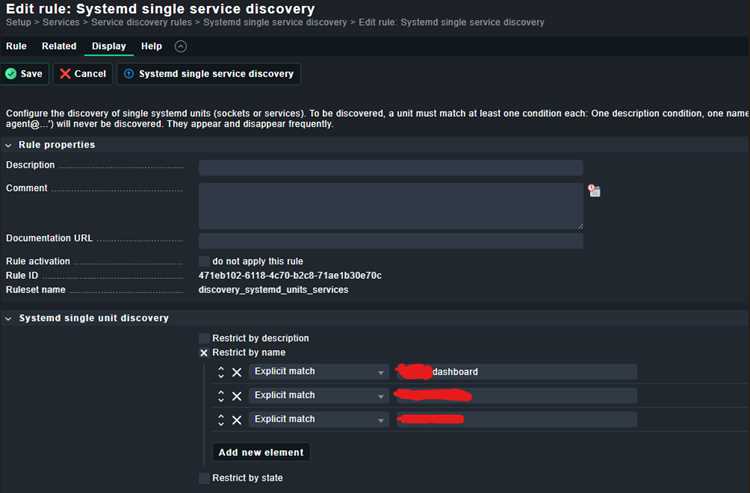The image size is (750, 493).
Task: Go up to Systemd single service discovery
Action: [x=209, y=74]
